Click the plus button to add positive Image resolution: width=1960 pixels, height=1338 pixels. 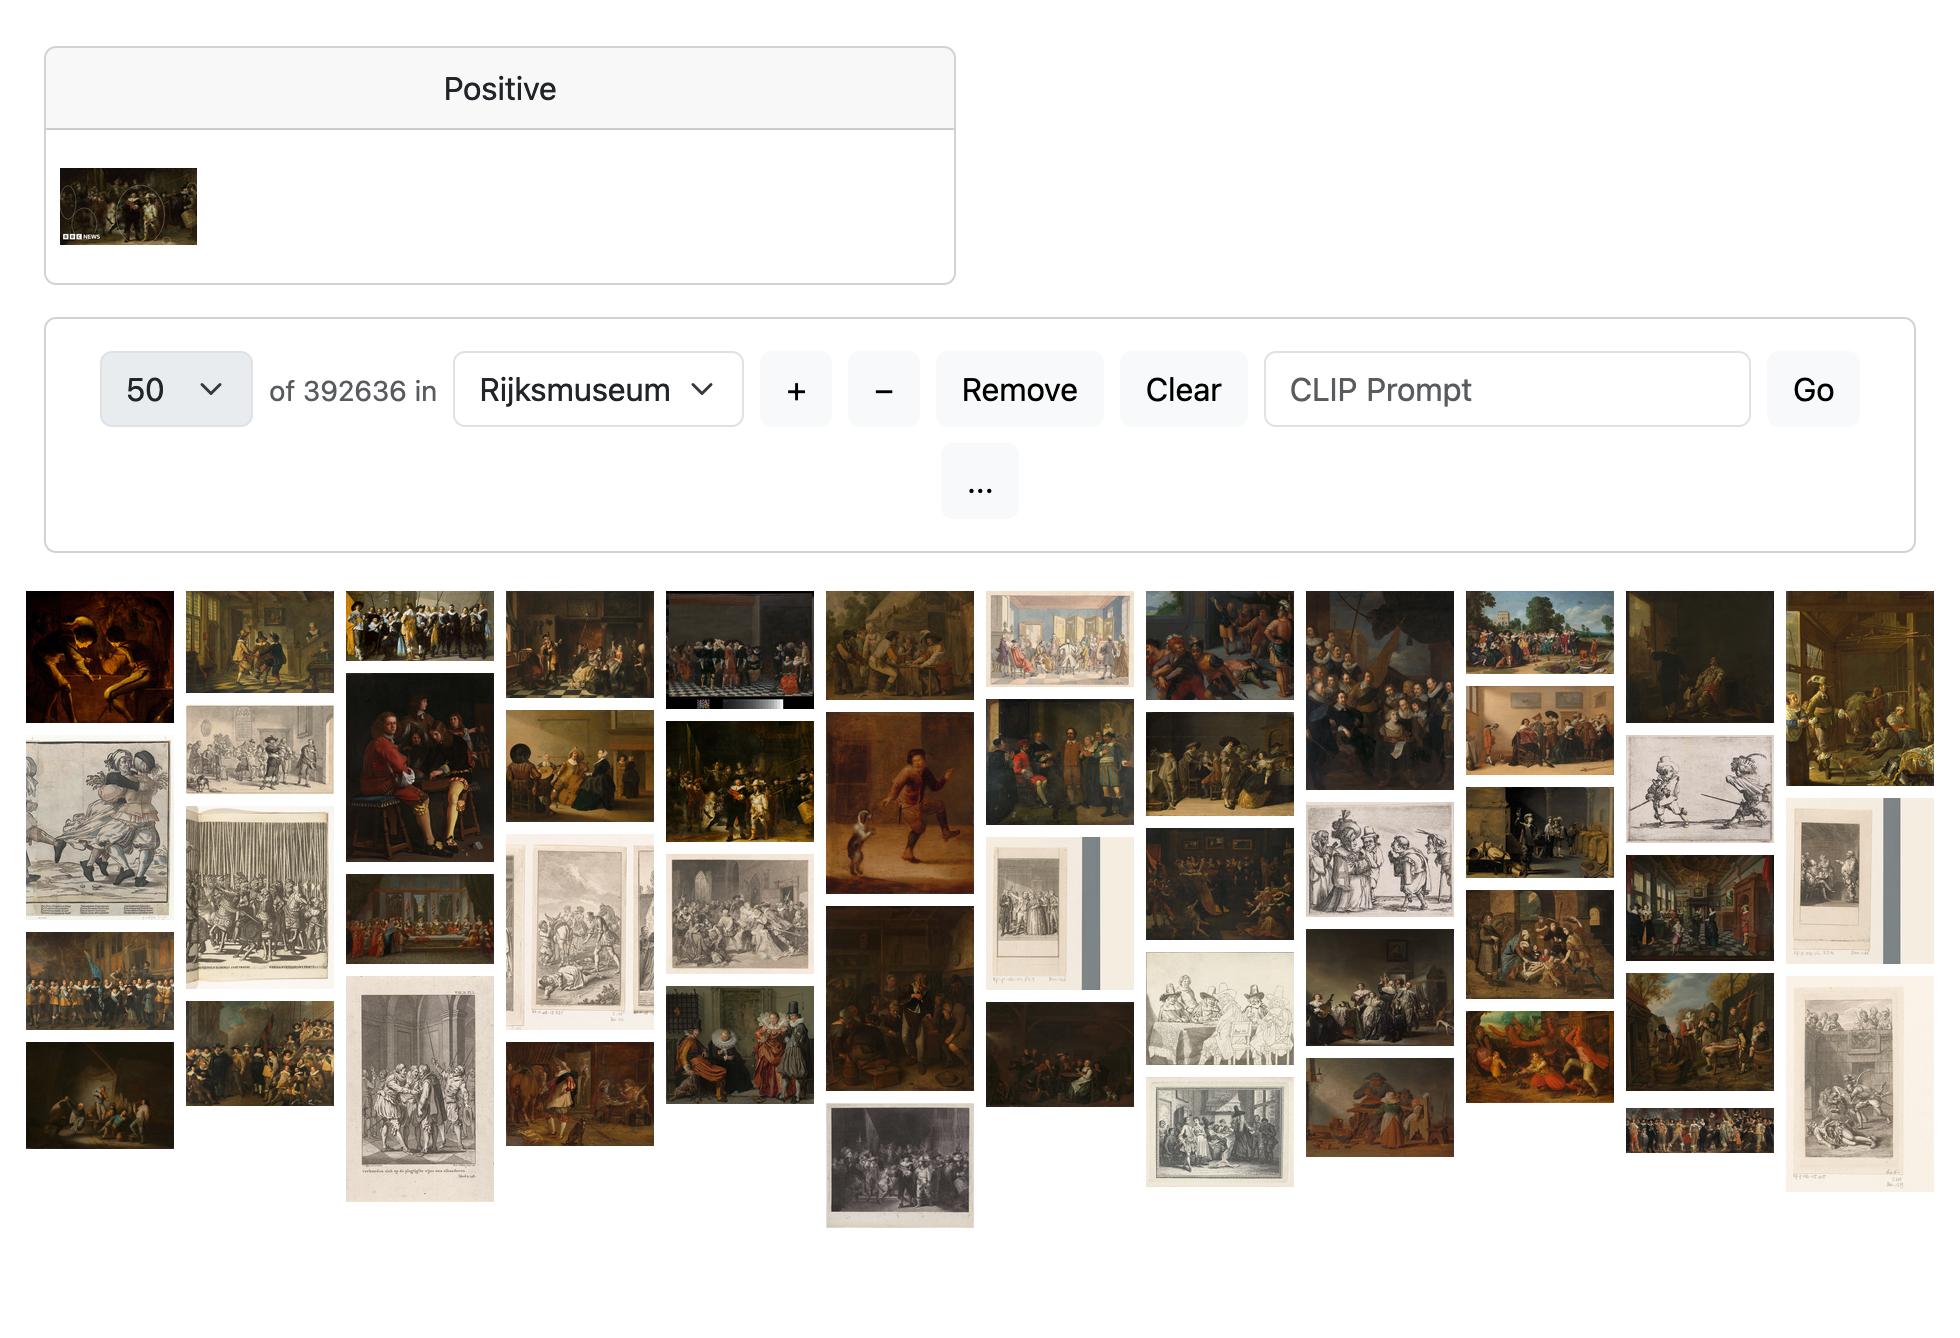tap(796, 389)
